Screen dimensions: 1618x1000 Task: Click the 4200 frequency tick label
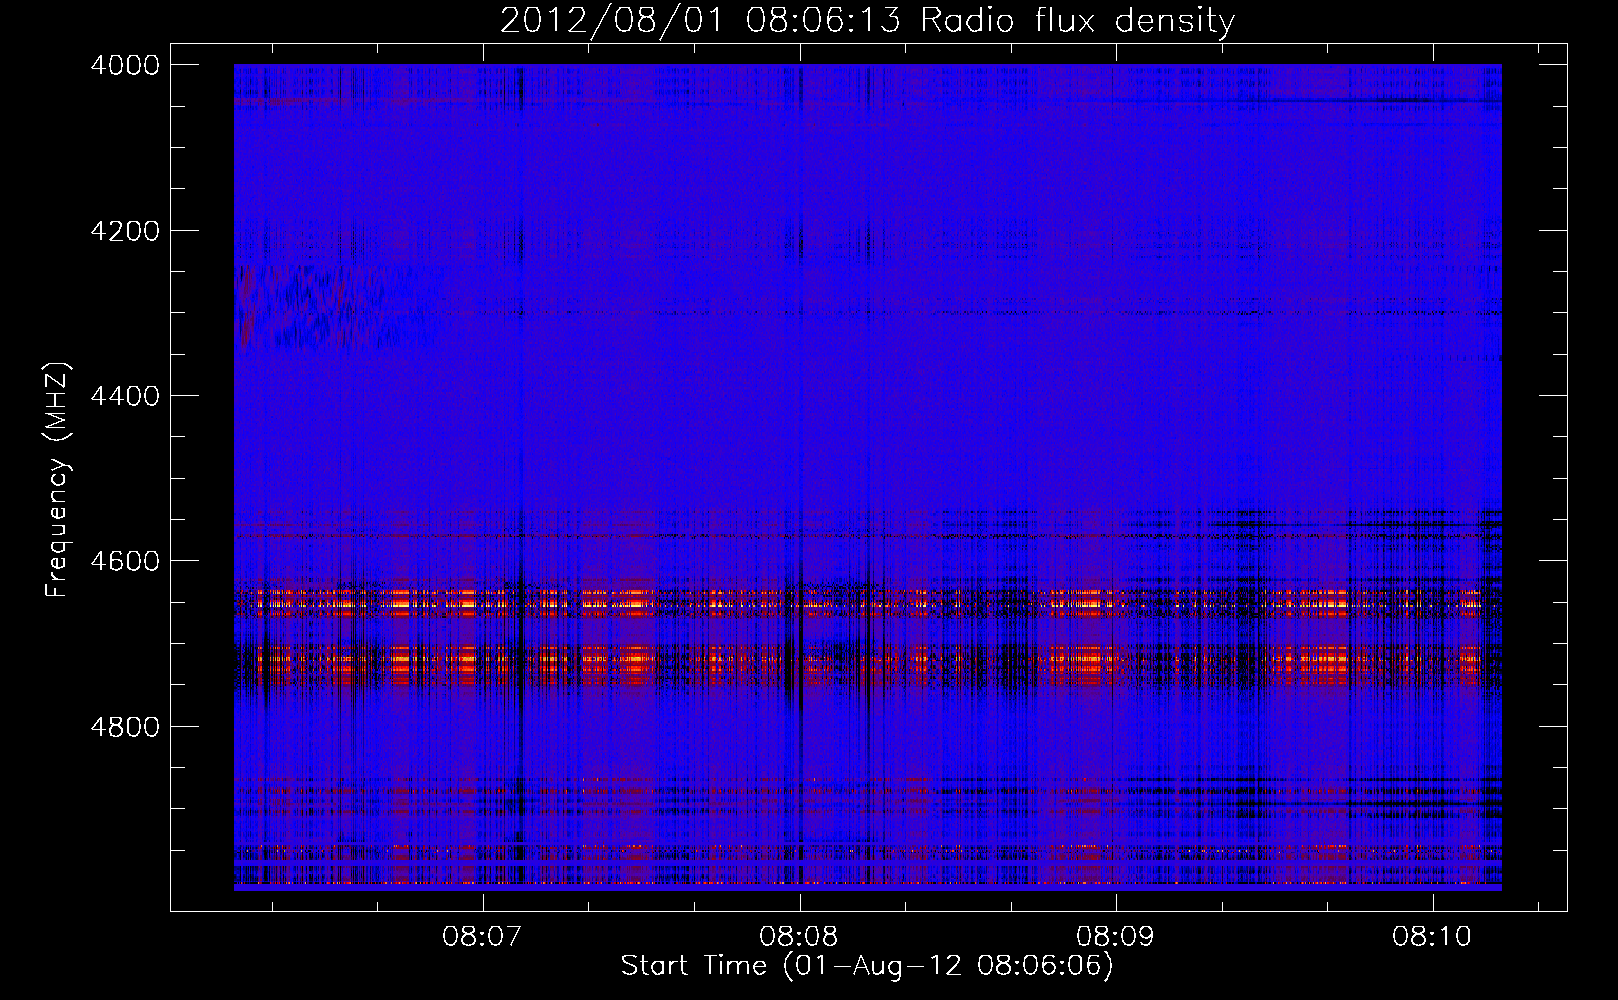(x=125, y=231)
